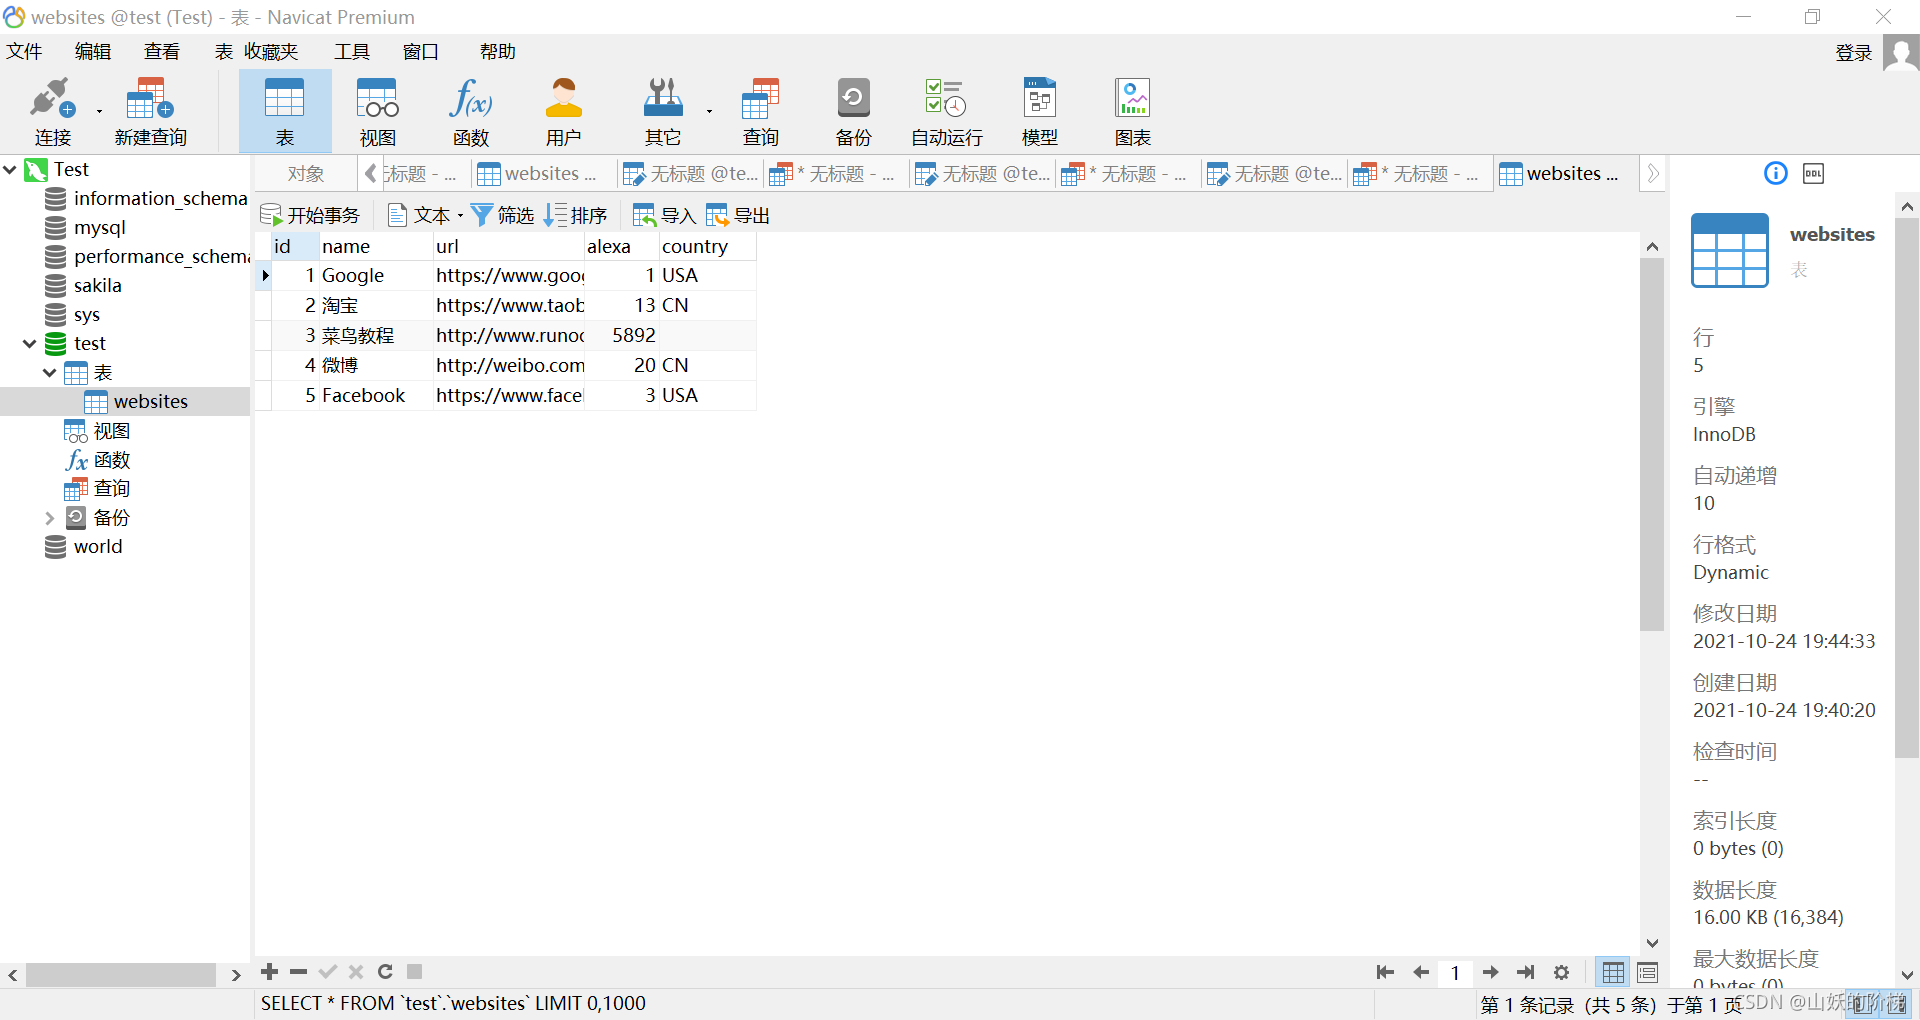Delete record with minus icon
Screen dimensions: 1920x1020
point(298,971)
